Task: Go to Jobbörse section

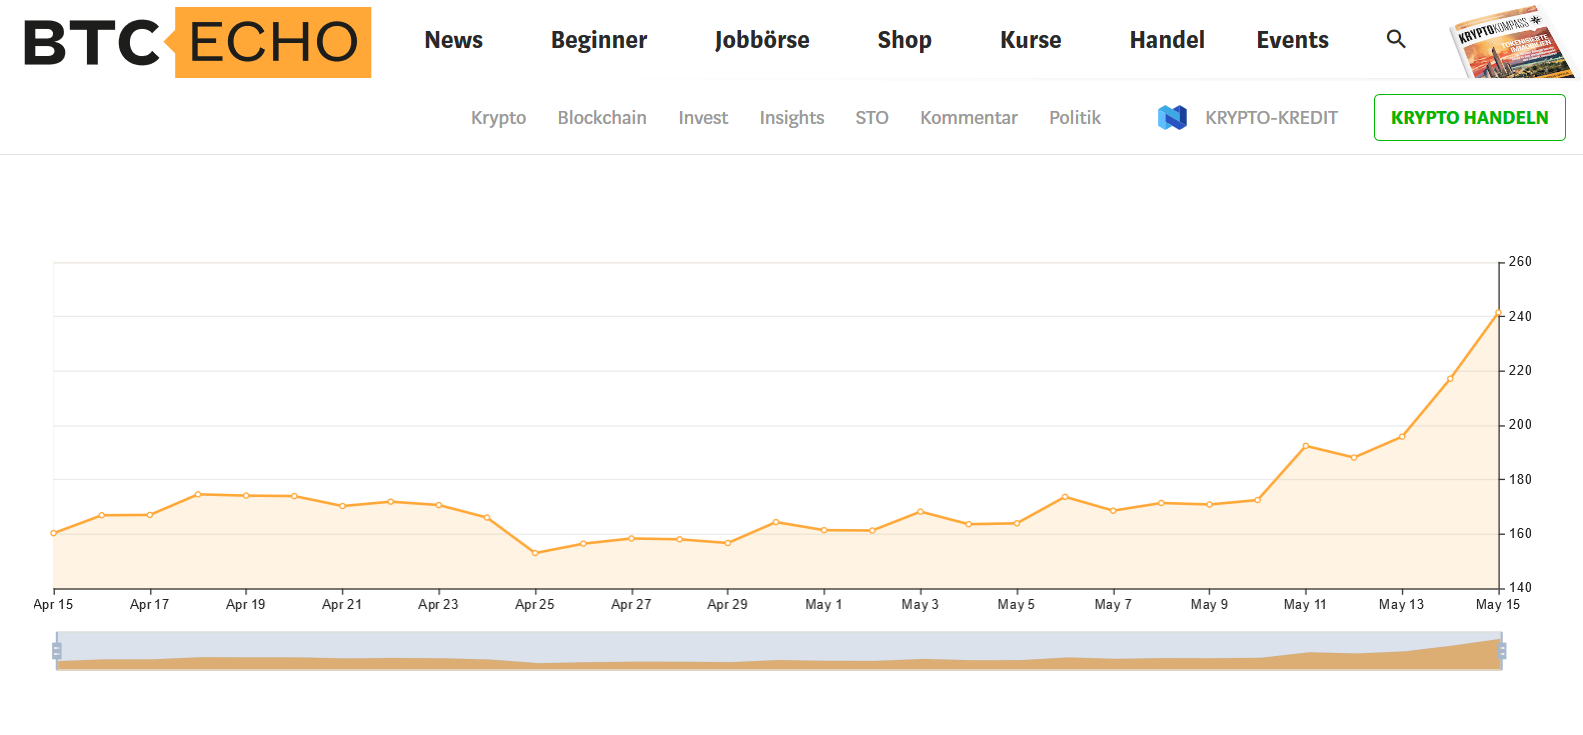Action: click(x=762, y=40)
